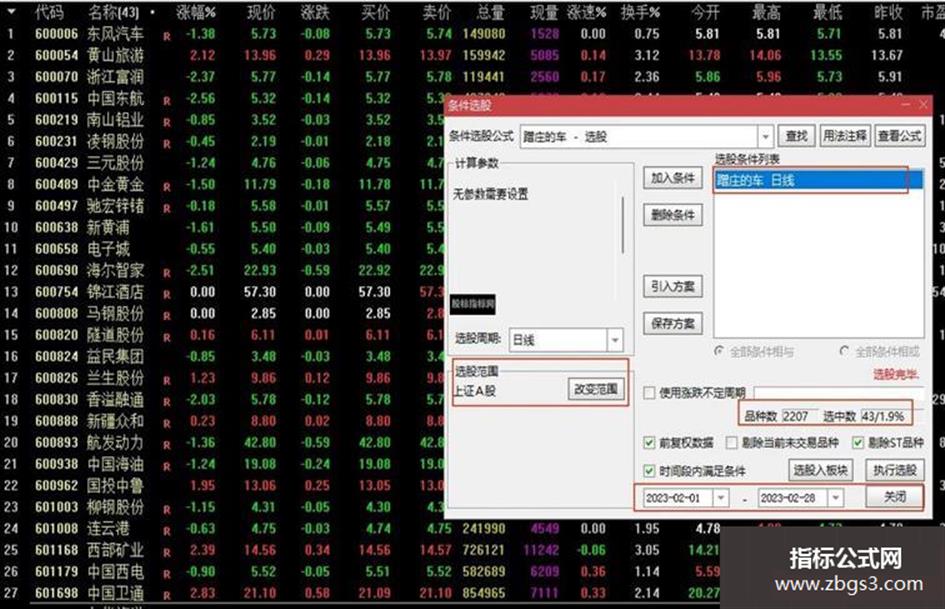Select 全部条件相与 radio button
Image resolution: width=945 pixels, height=609 pixels.
coord(718,351)
